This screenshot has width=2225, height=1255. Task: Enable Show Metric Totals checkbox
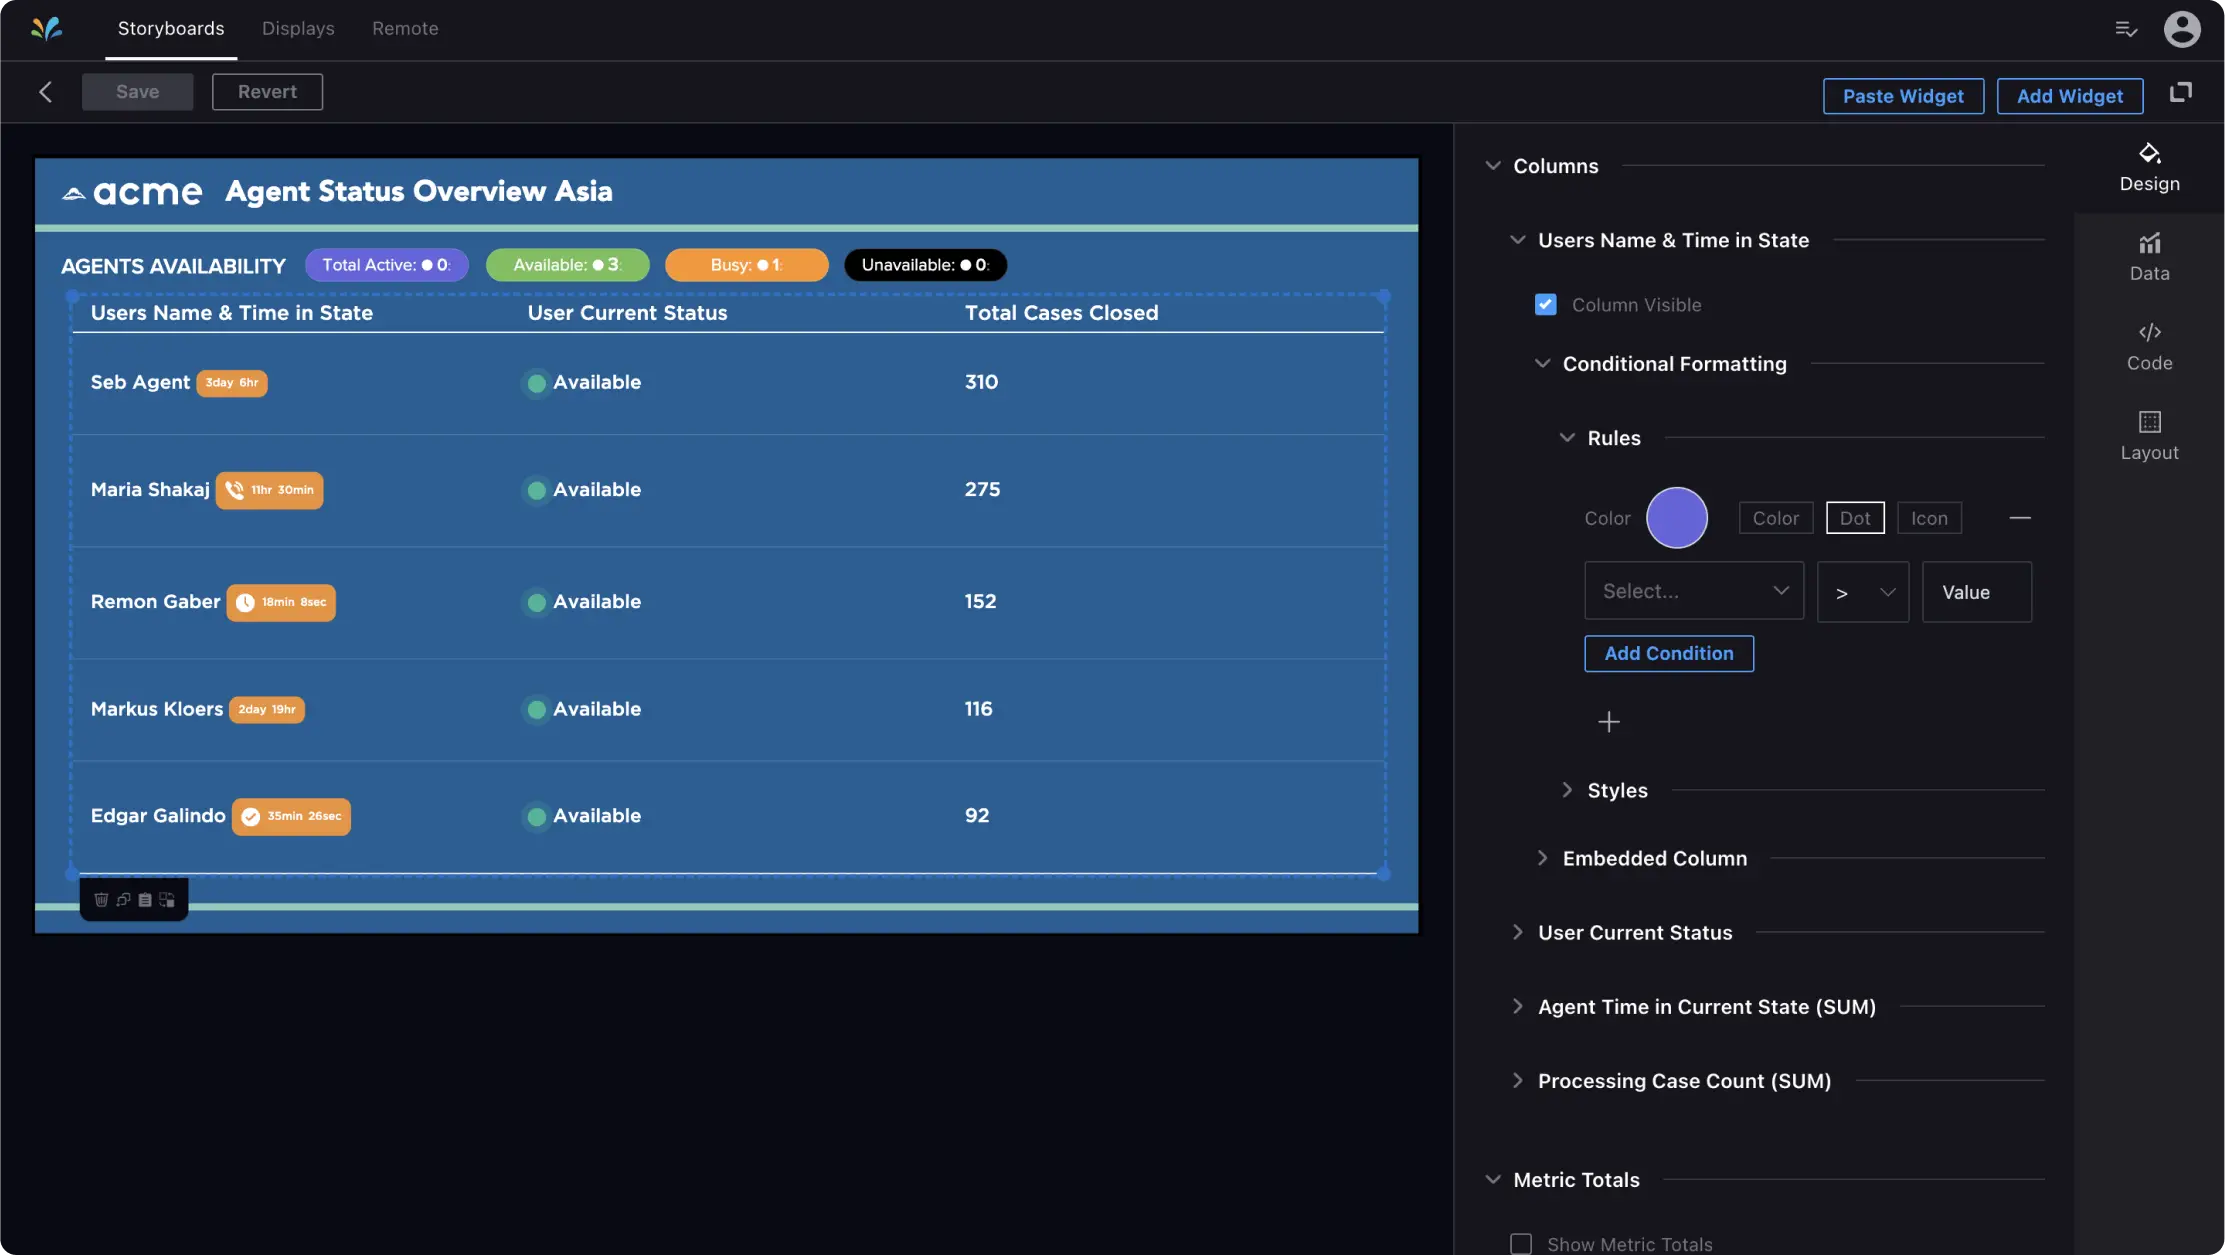coord(1520,1243)
